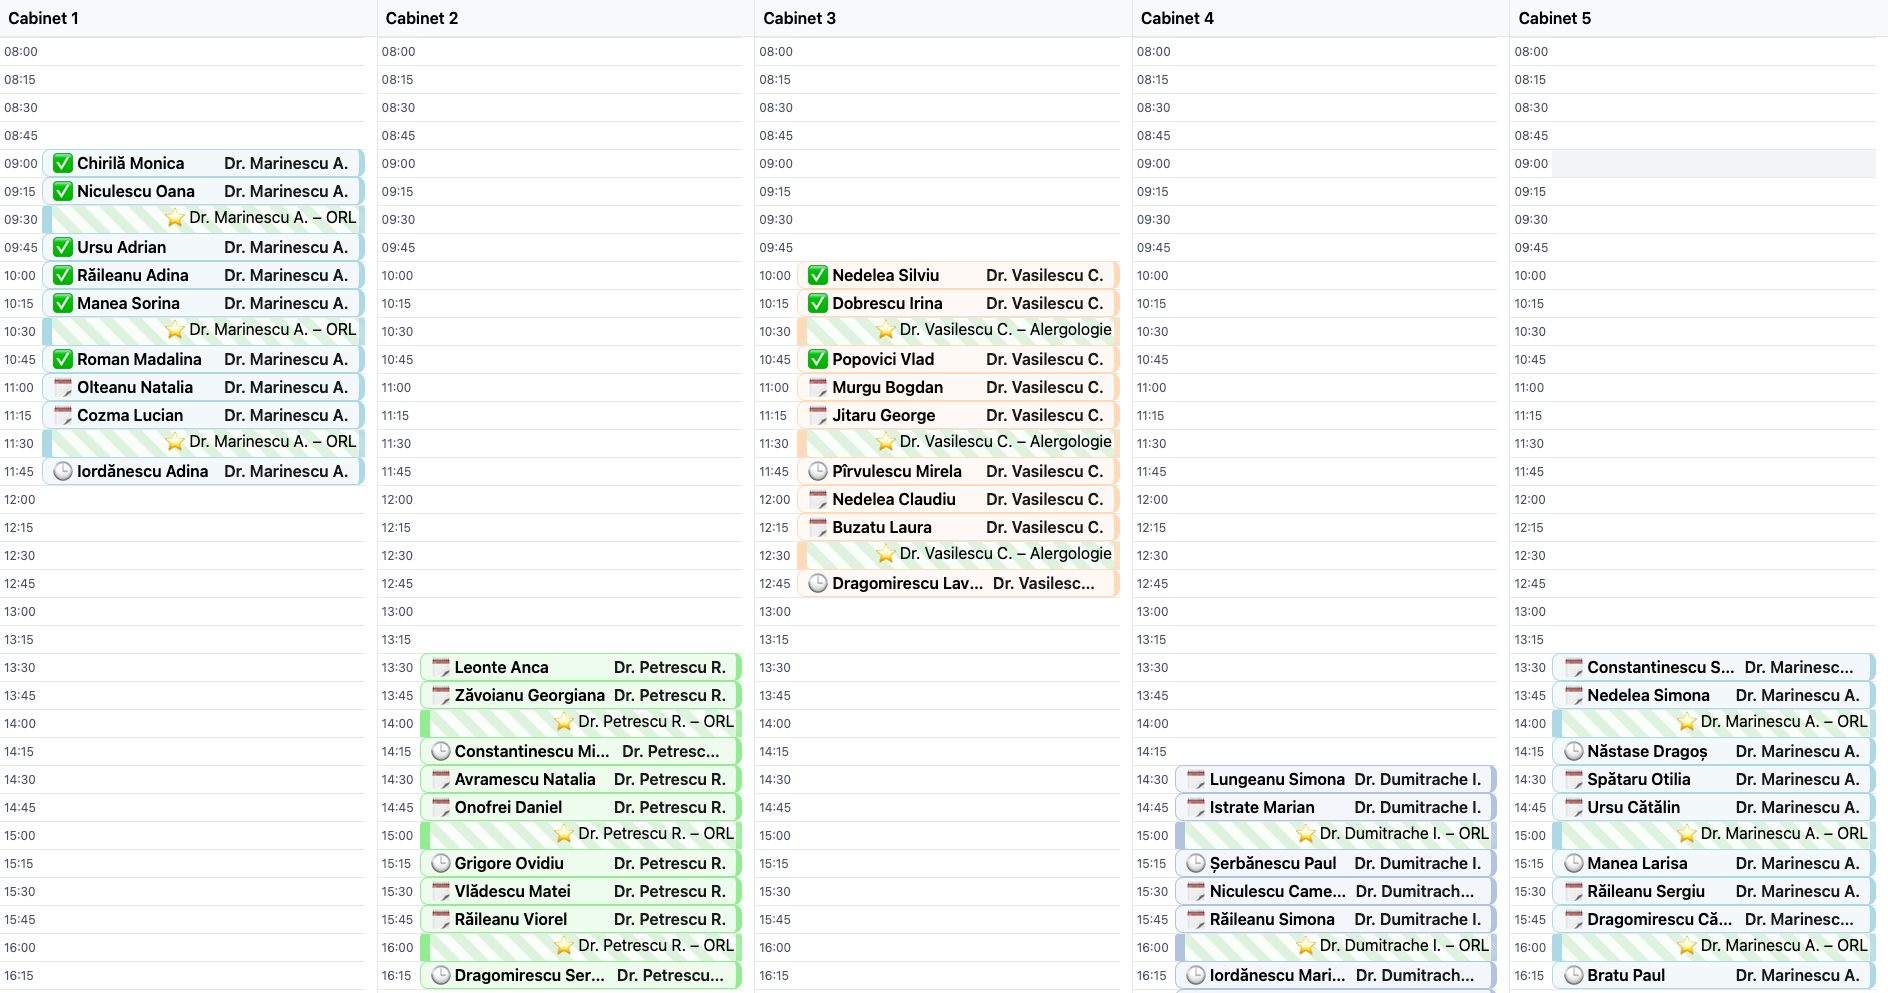Open Popovici Vlad's appointment
Image resolution: width=1888 pixels, height=993 pixels.
(958, 359)
